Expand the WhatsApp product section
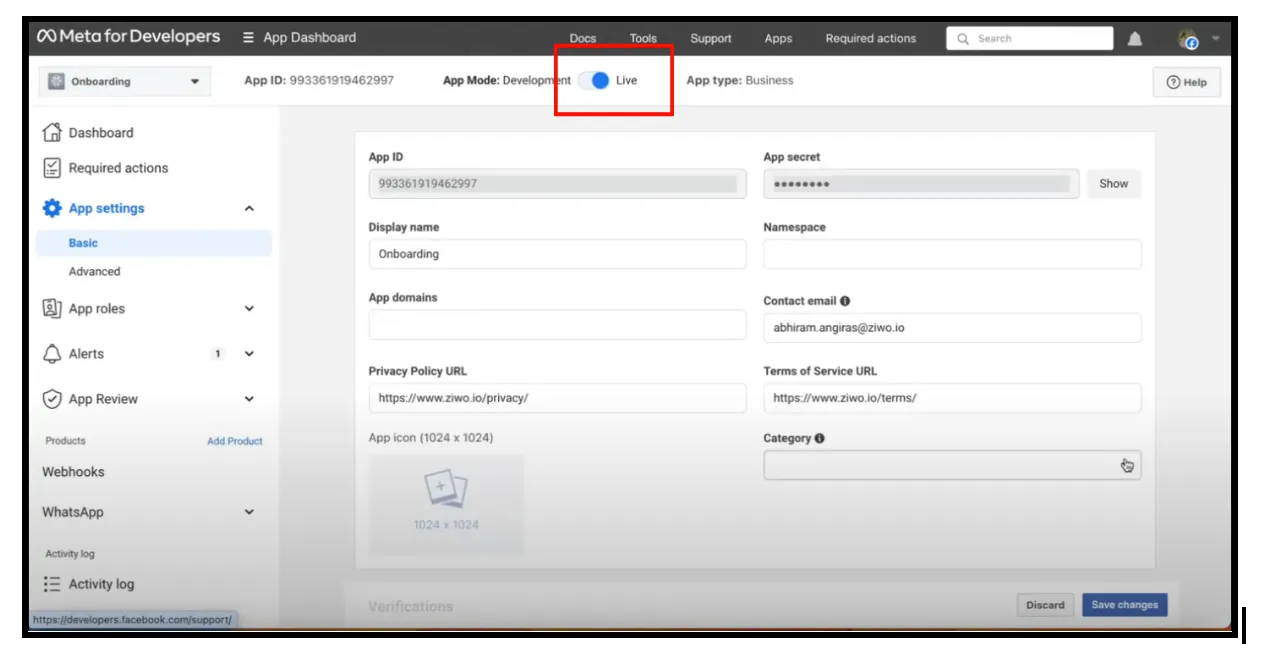 click(x=249, y=512)
